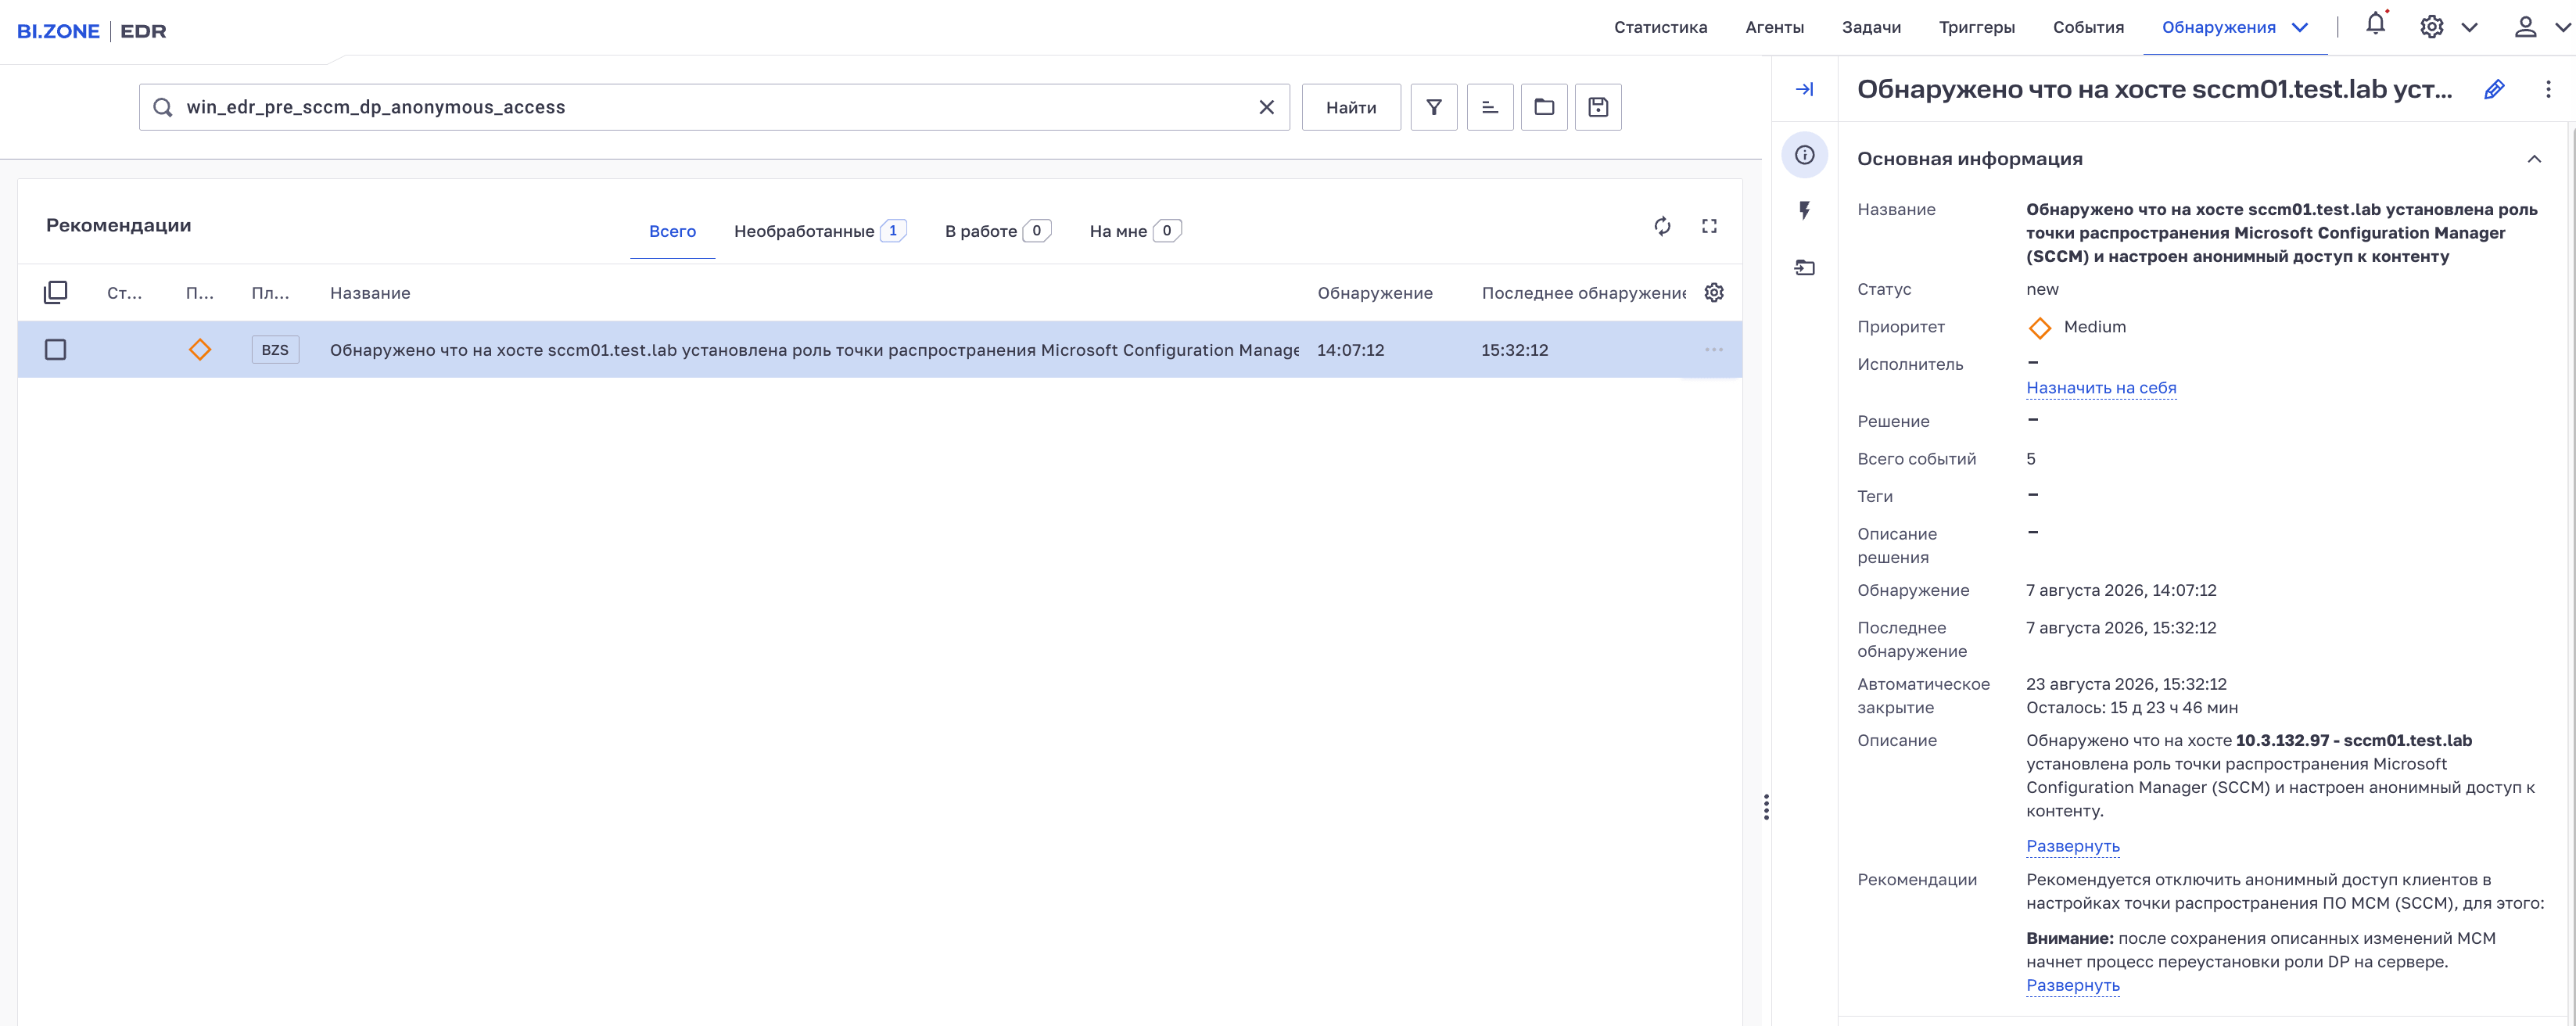This screenshot has width=2576, height=1026.
Task: Click the Назначить на себя link
Action: [2101, 388]
